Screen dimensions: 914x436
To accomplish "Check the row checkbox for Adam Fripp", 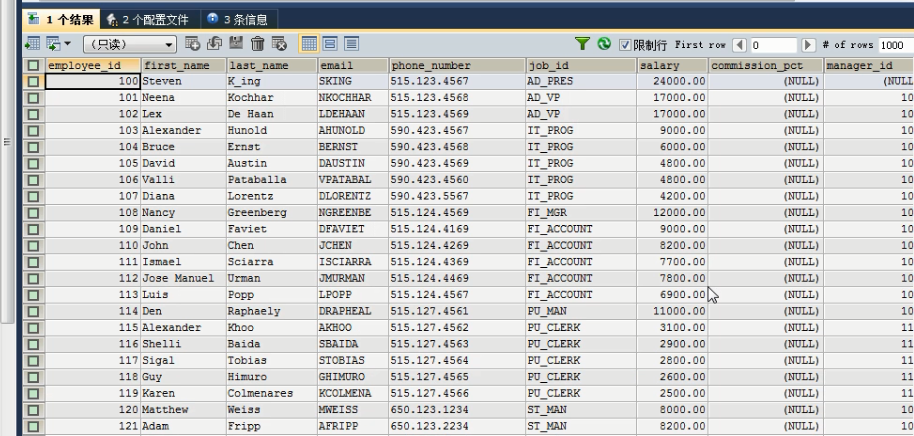I will coord(33,426).
